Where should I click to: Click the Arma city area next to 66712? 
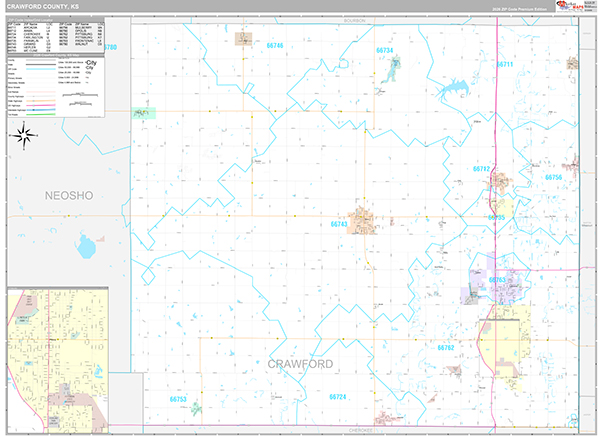[x=501, y=181]
